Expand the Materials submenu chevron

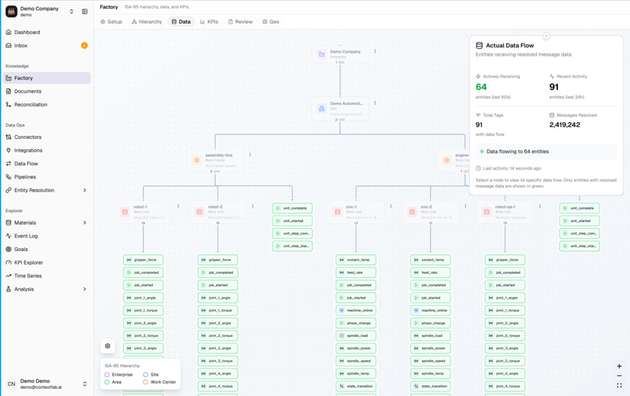point(85,222)
